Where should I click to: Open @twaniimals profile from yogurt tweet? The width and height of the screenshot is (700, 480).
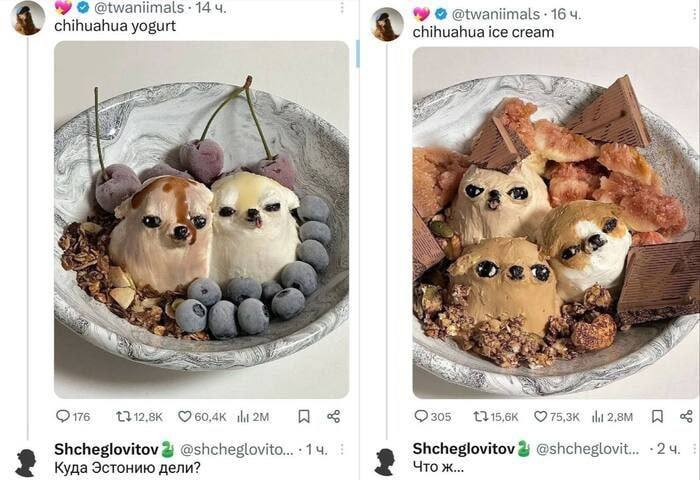[139, 7]
